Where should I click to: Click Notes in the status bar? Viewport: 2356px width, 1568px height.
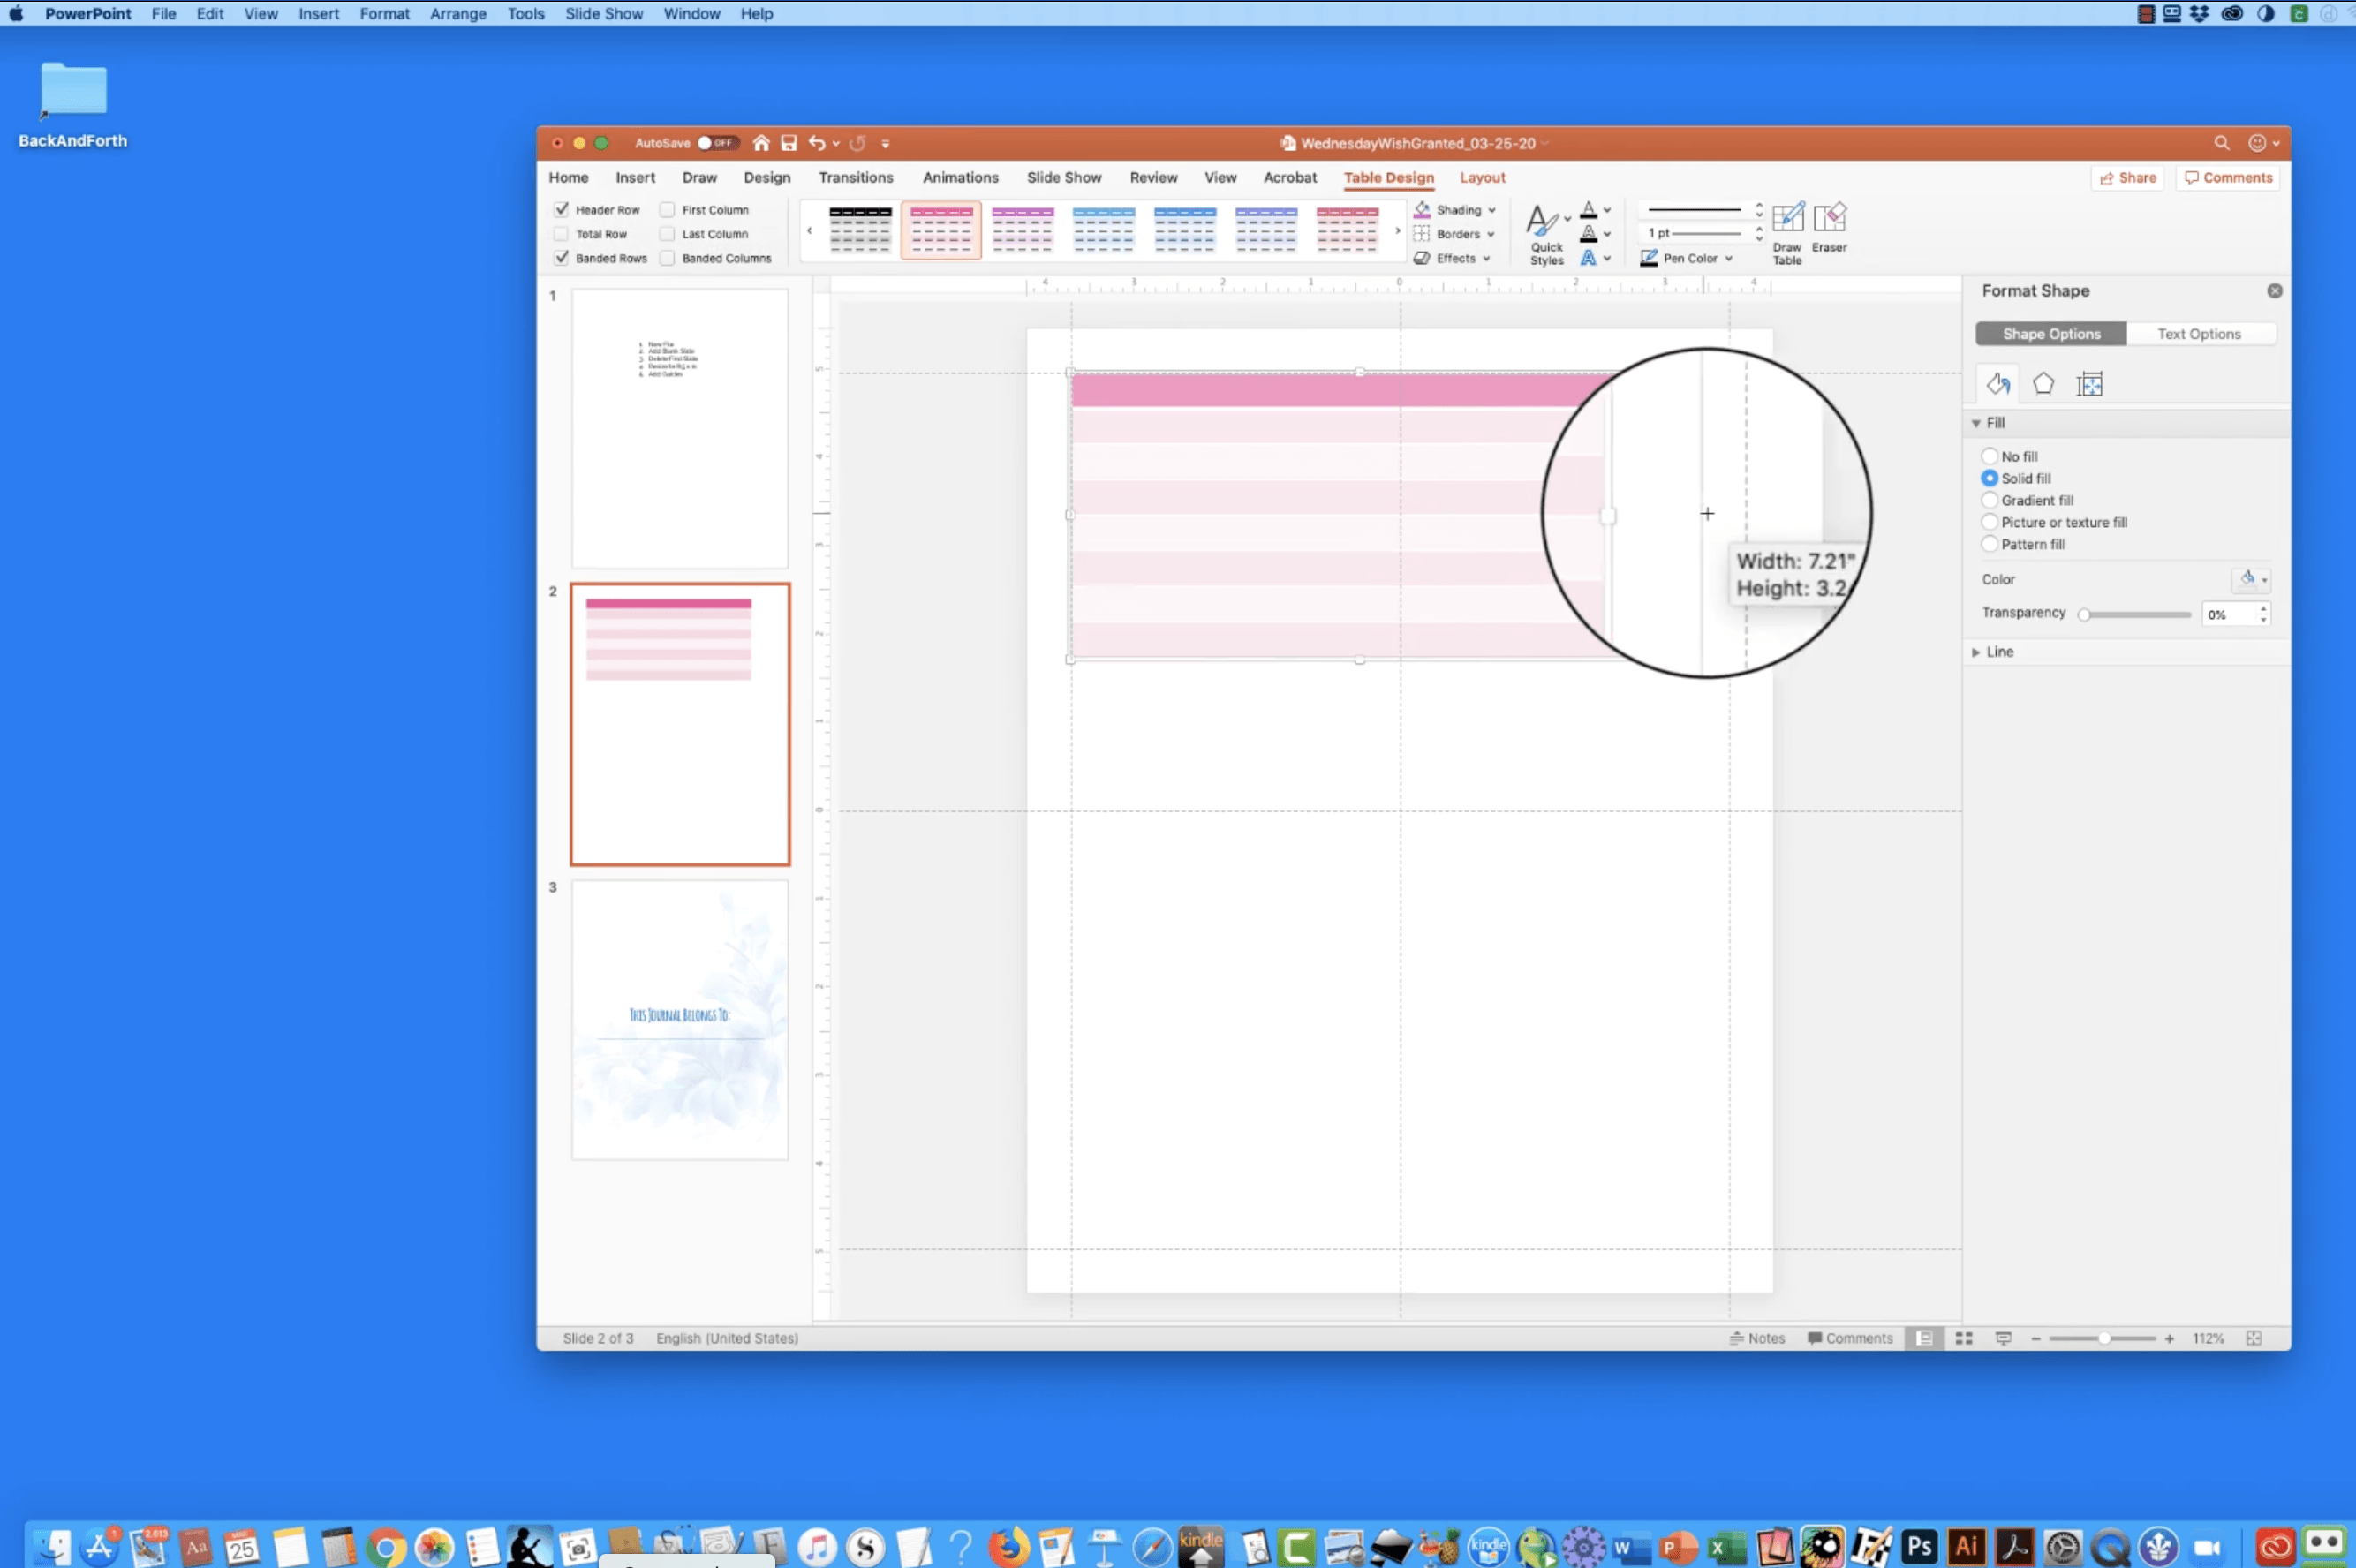tap(1756, 1338)
